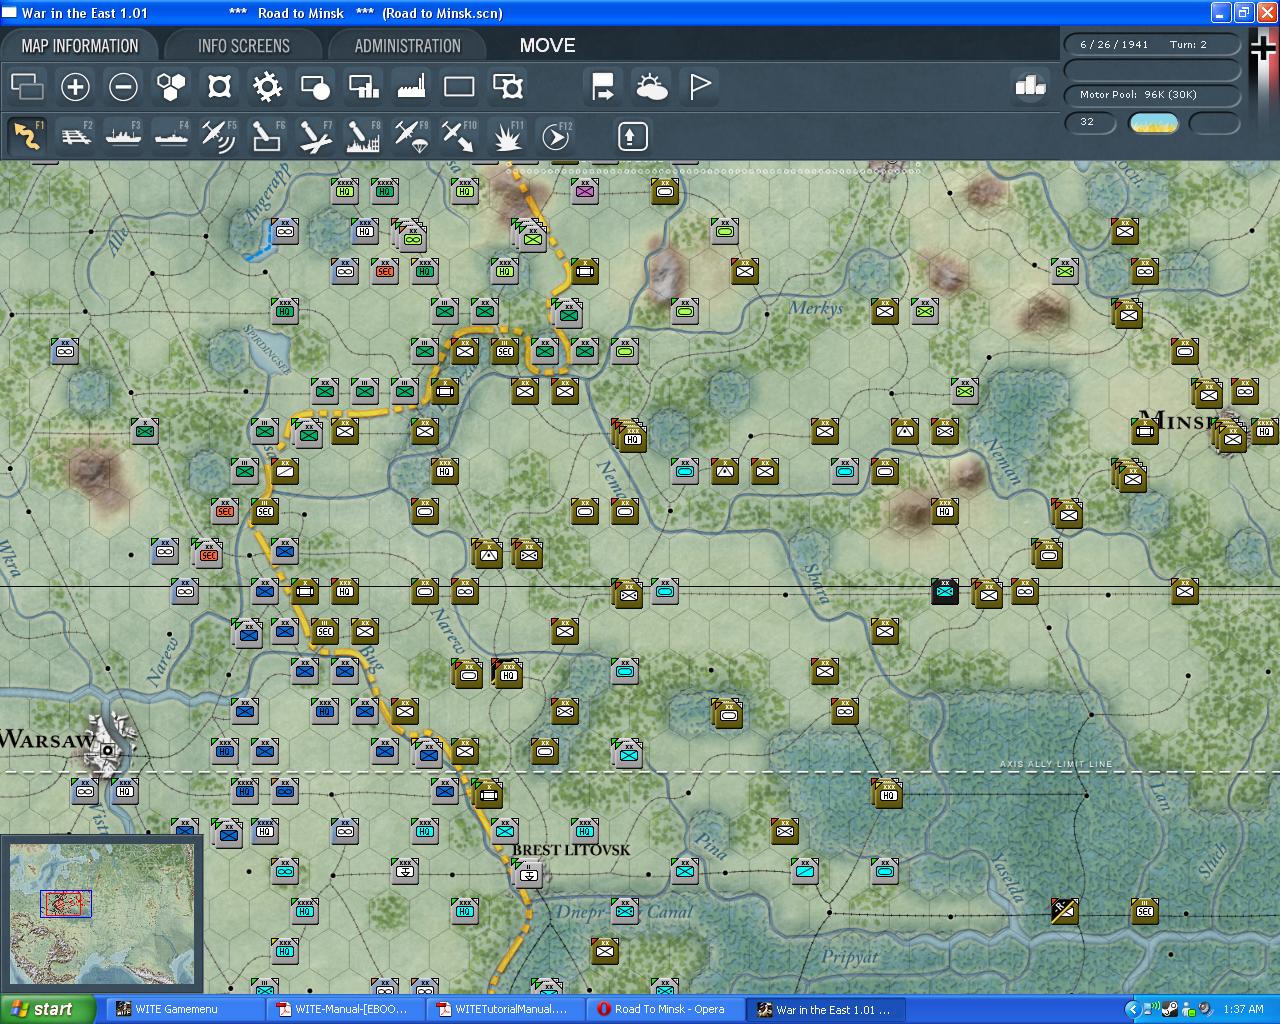Switch to Road To Minsk Opera window

pyautogui.click(x=667, y=1009)
